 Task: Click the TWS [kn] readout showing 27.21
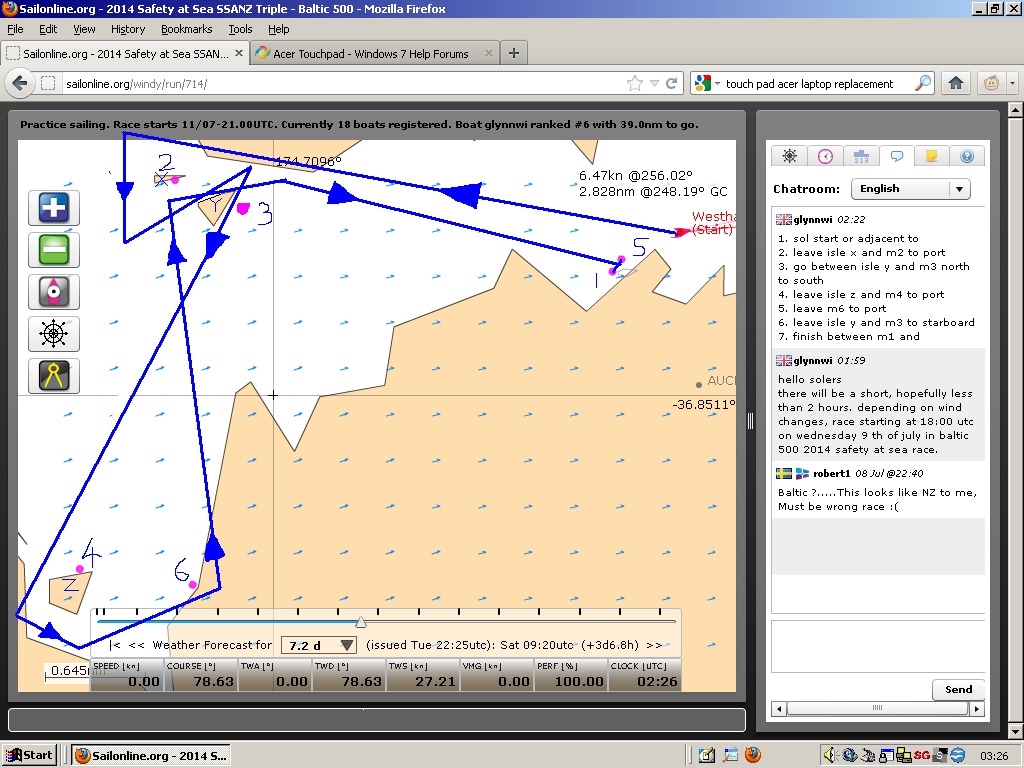[422, 675]
